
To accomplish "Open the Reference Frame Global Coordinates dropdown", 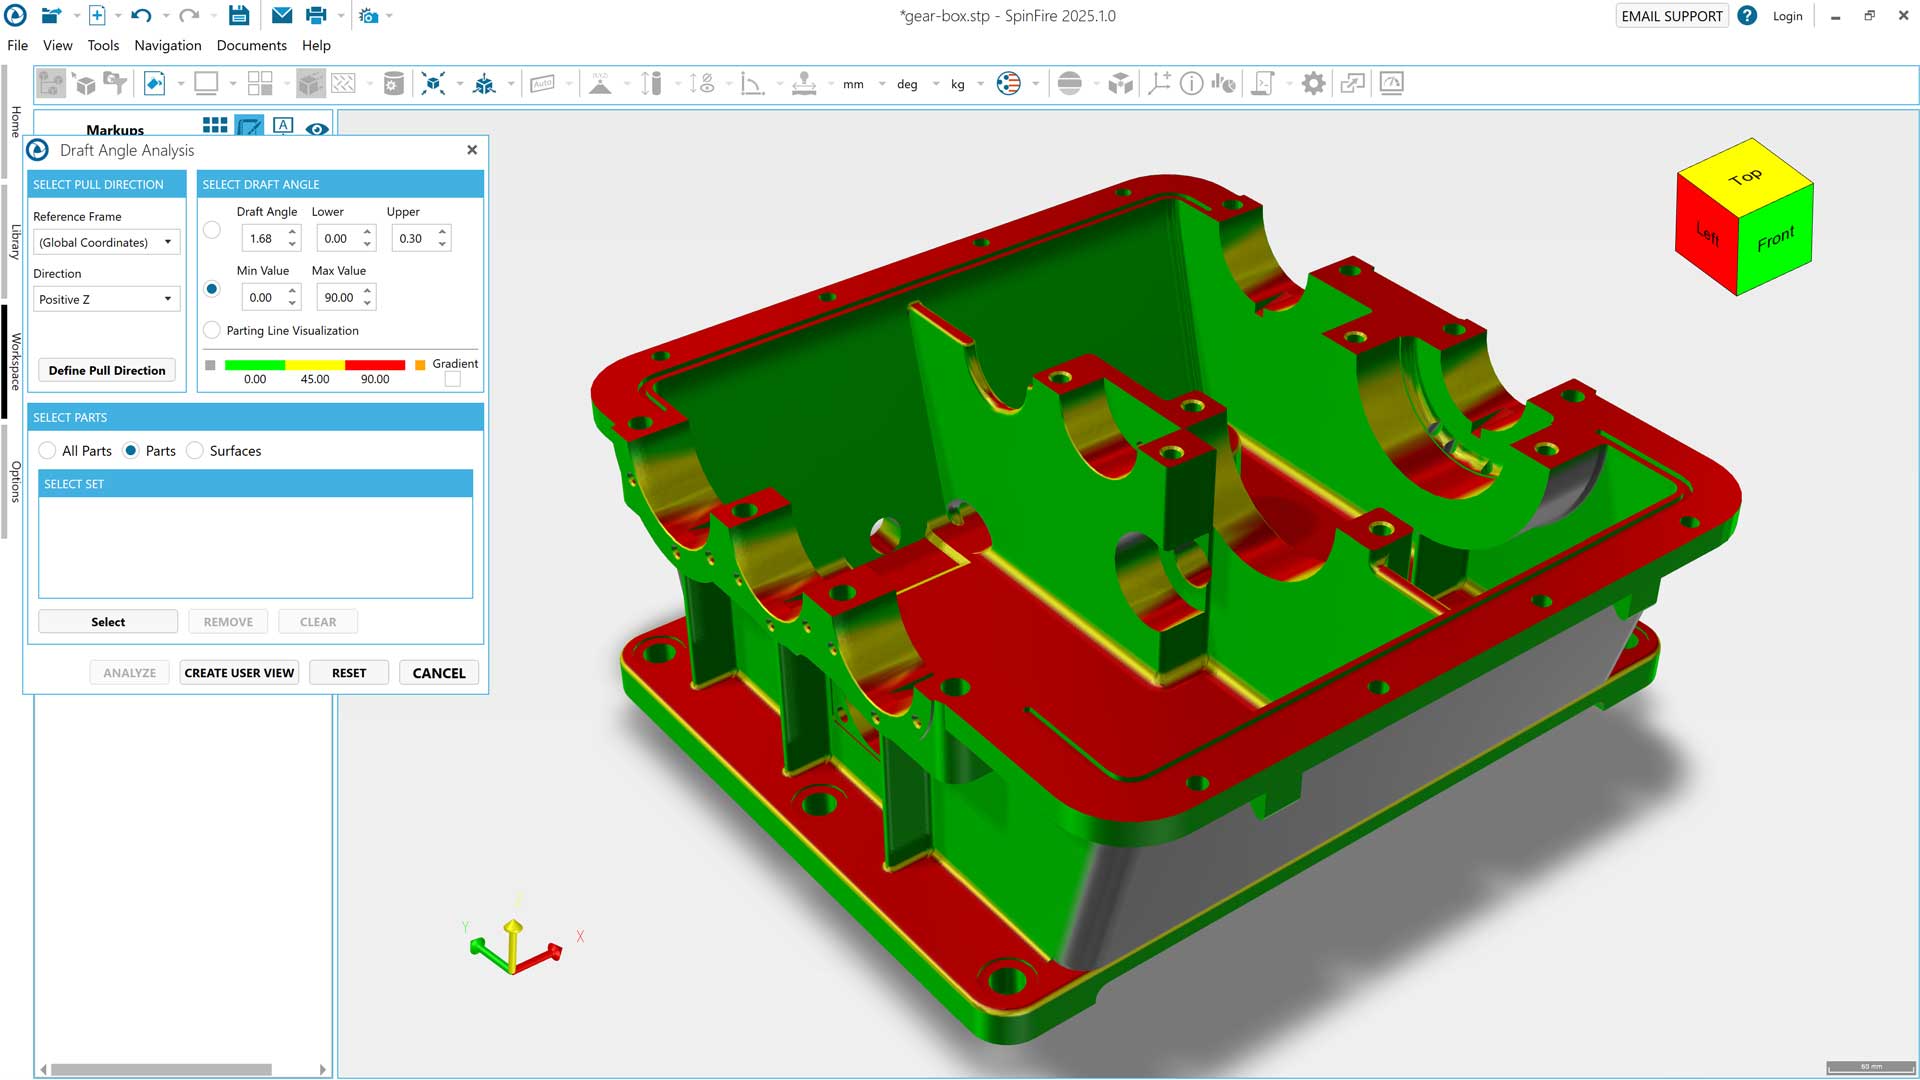I will pyautogui.click(x=106, y=242).
